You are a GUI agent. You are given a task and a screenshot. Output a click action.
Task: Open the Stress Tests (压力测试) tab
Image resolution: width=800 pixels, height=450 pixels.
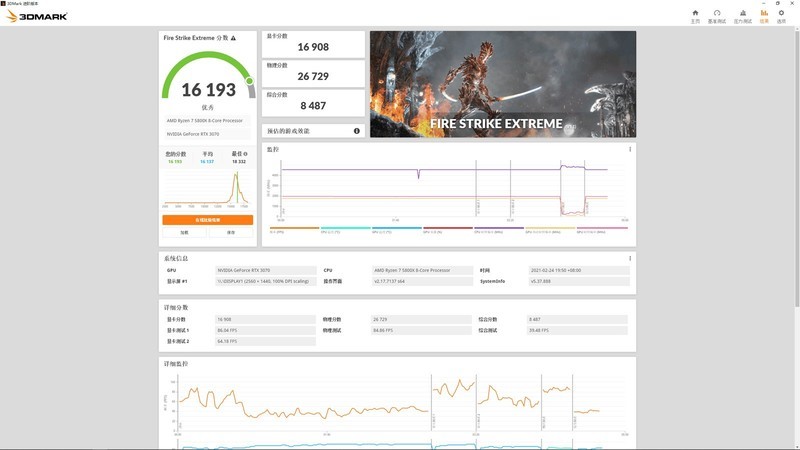pyautogui.click(x=743, y=16)
